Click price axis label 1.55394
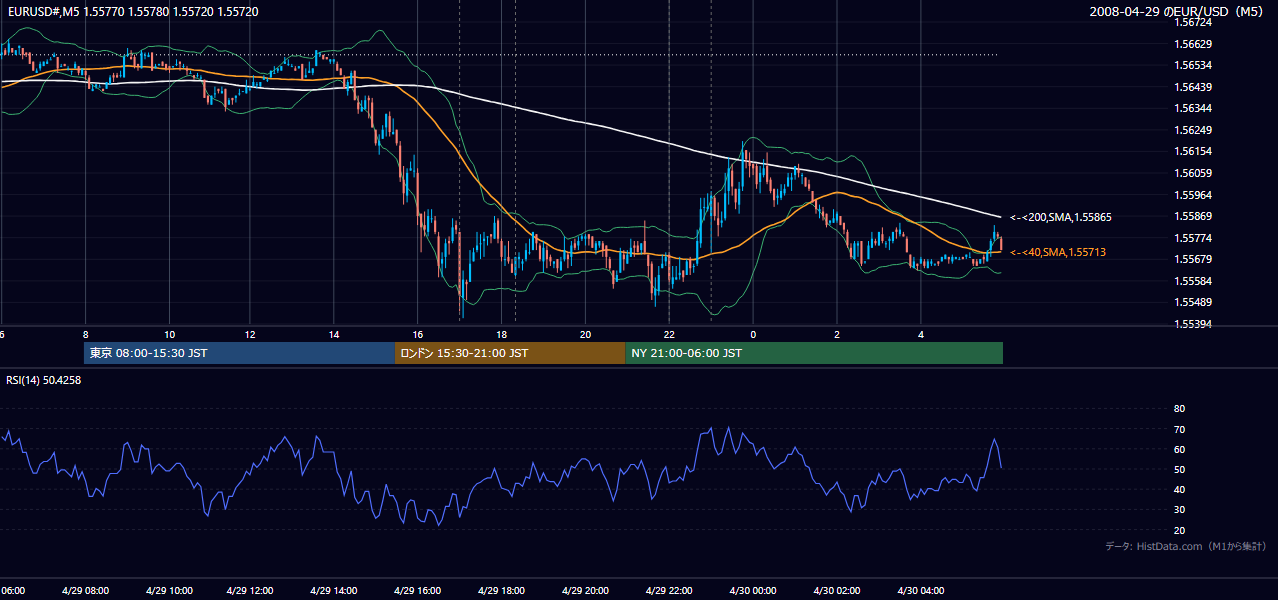 tap(1191, 324)
